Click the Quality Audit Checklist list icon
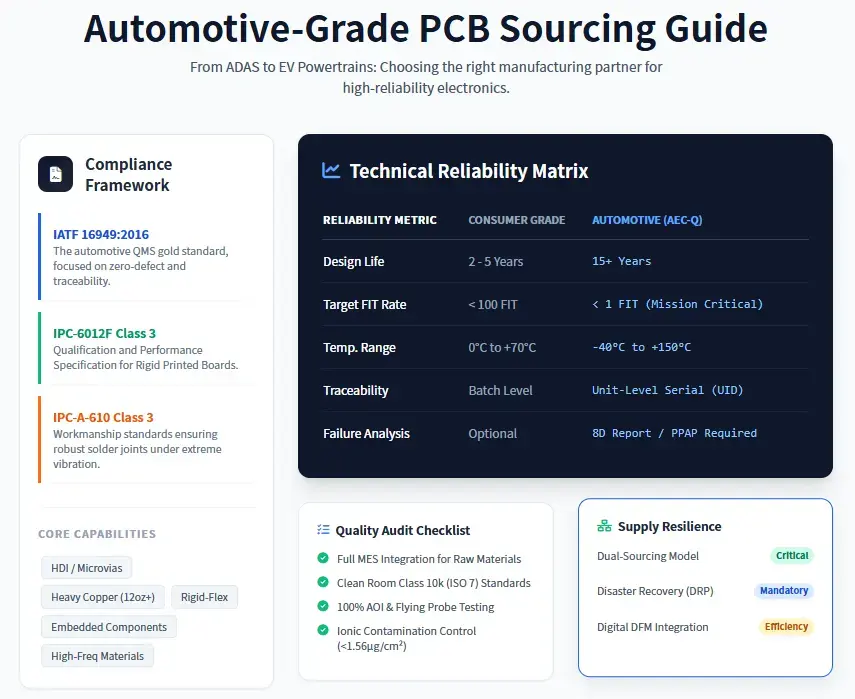The height and width of the screenshot is (699, 855). coord(322,530)
